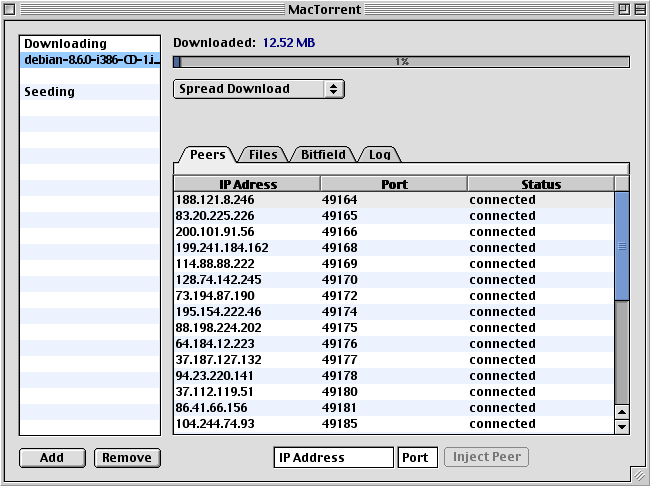Click the download progress bar at 1%
Viewport: 650px width, 486px height.
pyautogui.click(x=401, y=62)
